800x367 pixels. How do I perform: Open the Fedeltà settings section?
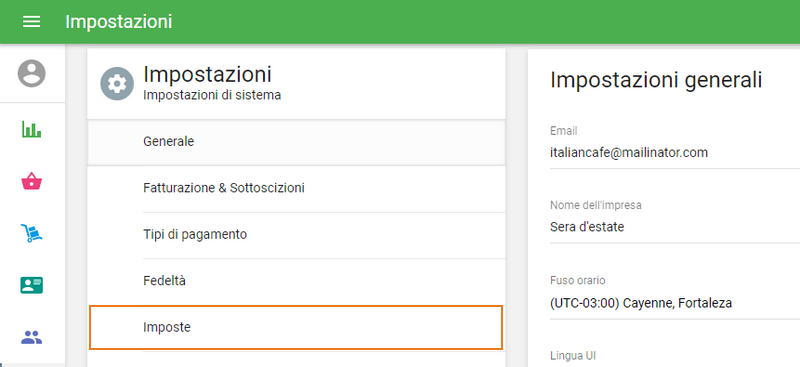coord(296,281)
